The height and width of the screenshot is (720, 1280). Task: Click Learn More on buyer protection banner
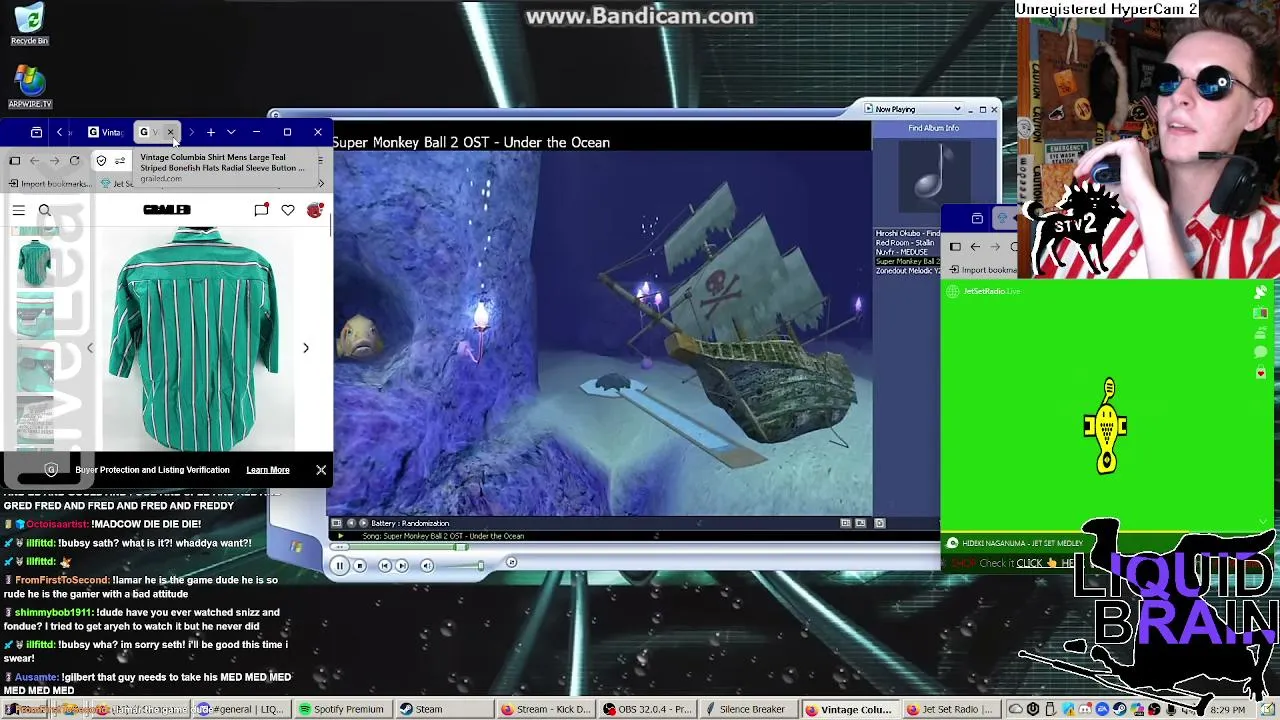click(x=268, y=470)
